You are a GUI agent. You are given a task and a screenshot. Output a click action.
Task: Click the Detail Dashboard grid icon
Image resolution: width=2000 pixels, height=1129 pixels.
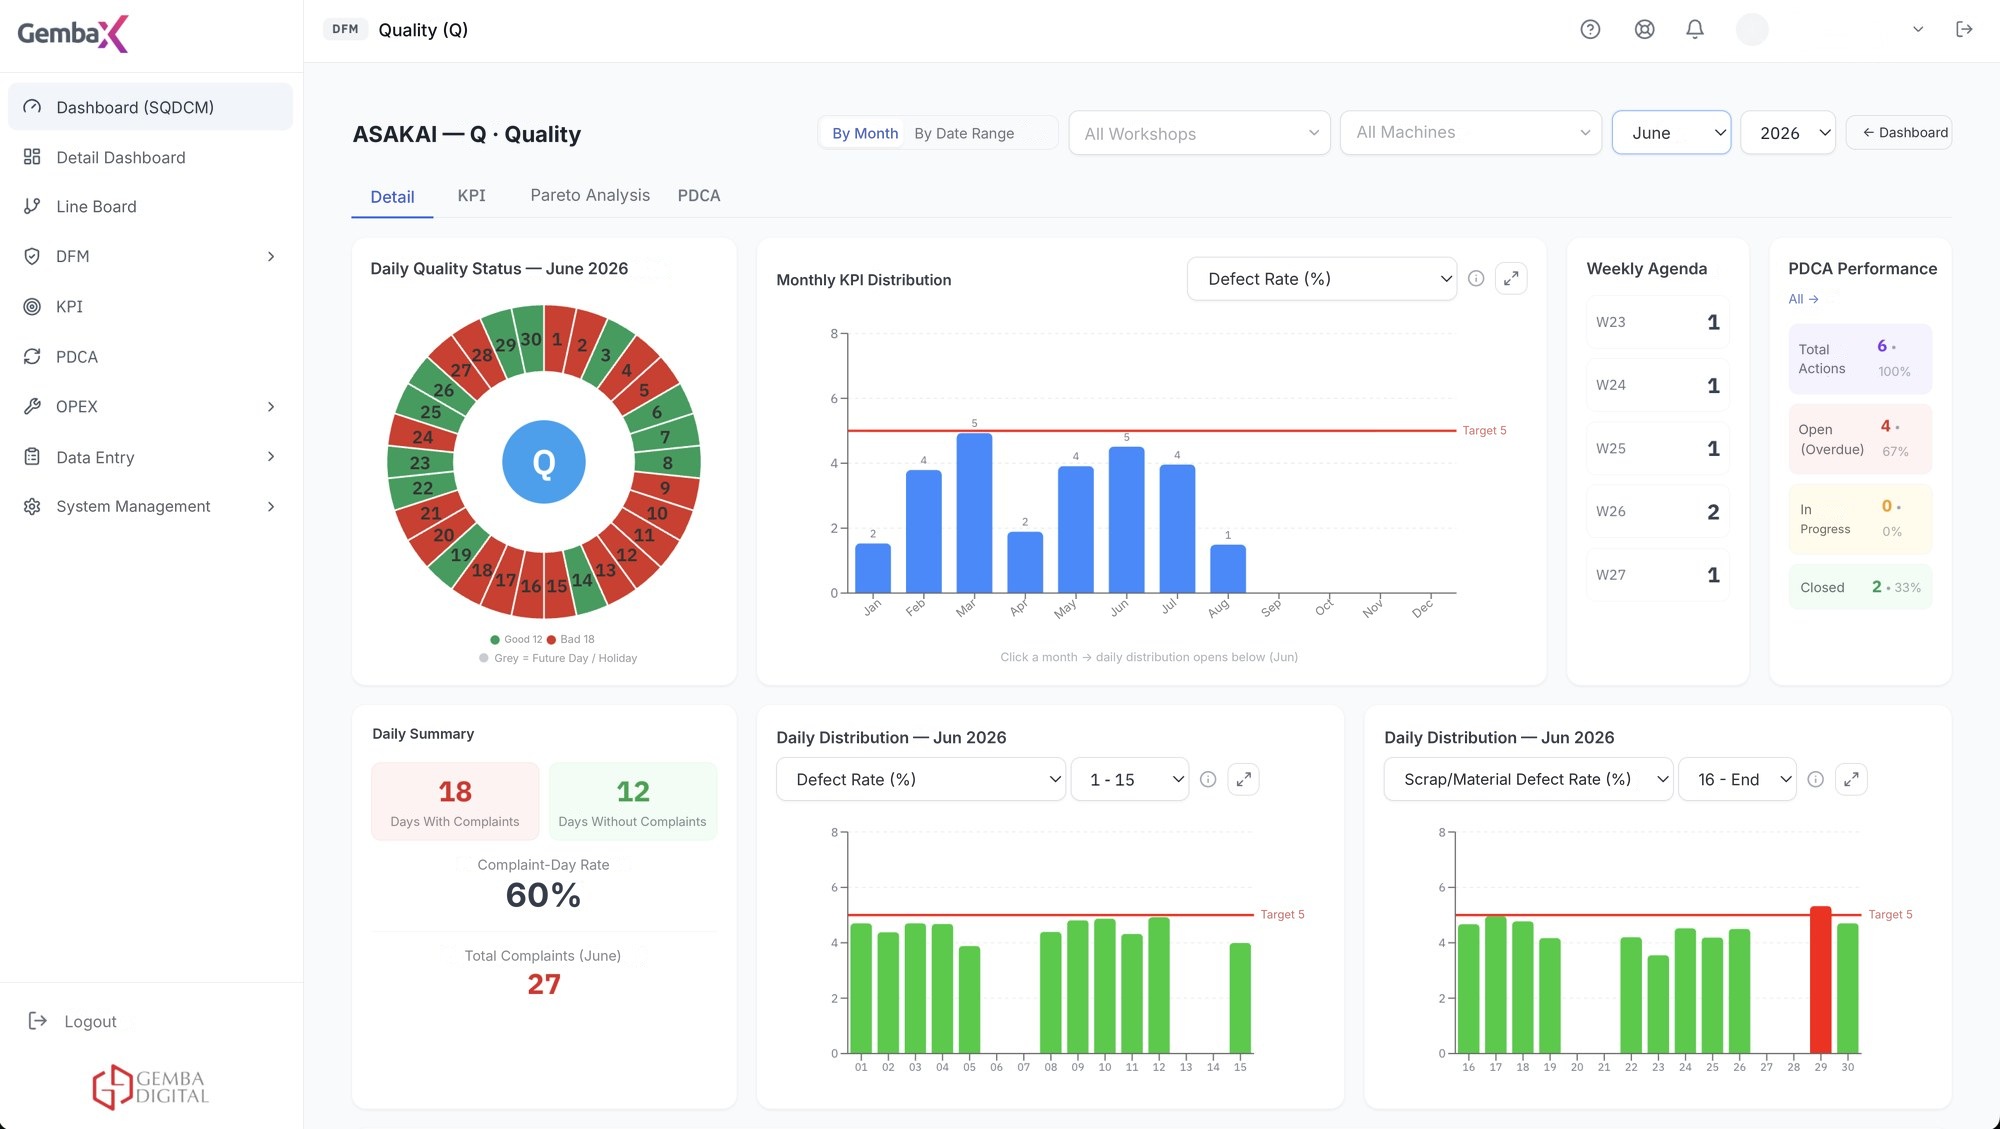32,157
